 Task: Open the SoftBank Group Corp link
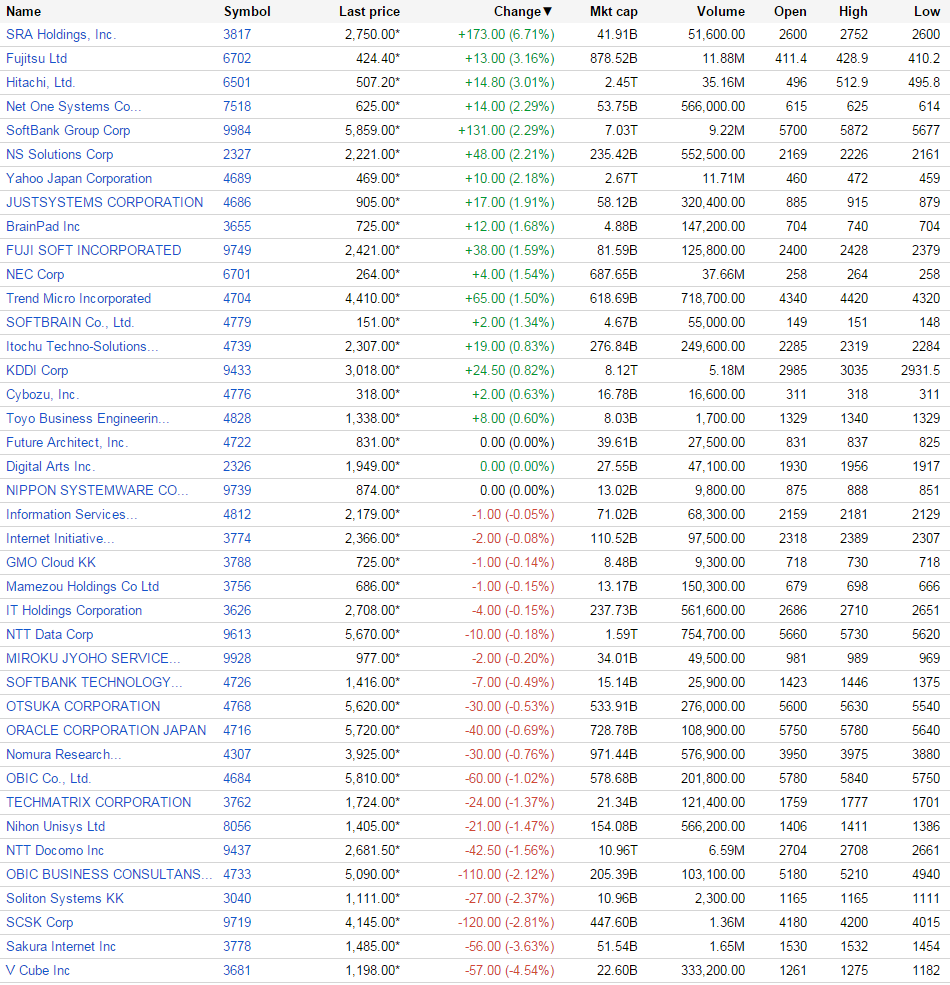click(68, 130)
